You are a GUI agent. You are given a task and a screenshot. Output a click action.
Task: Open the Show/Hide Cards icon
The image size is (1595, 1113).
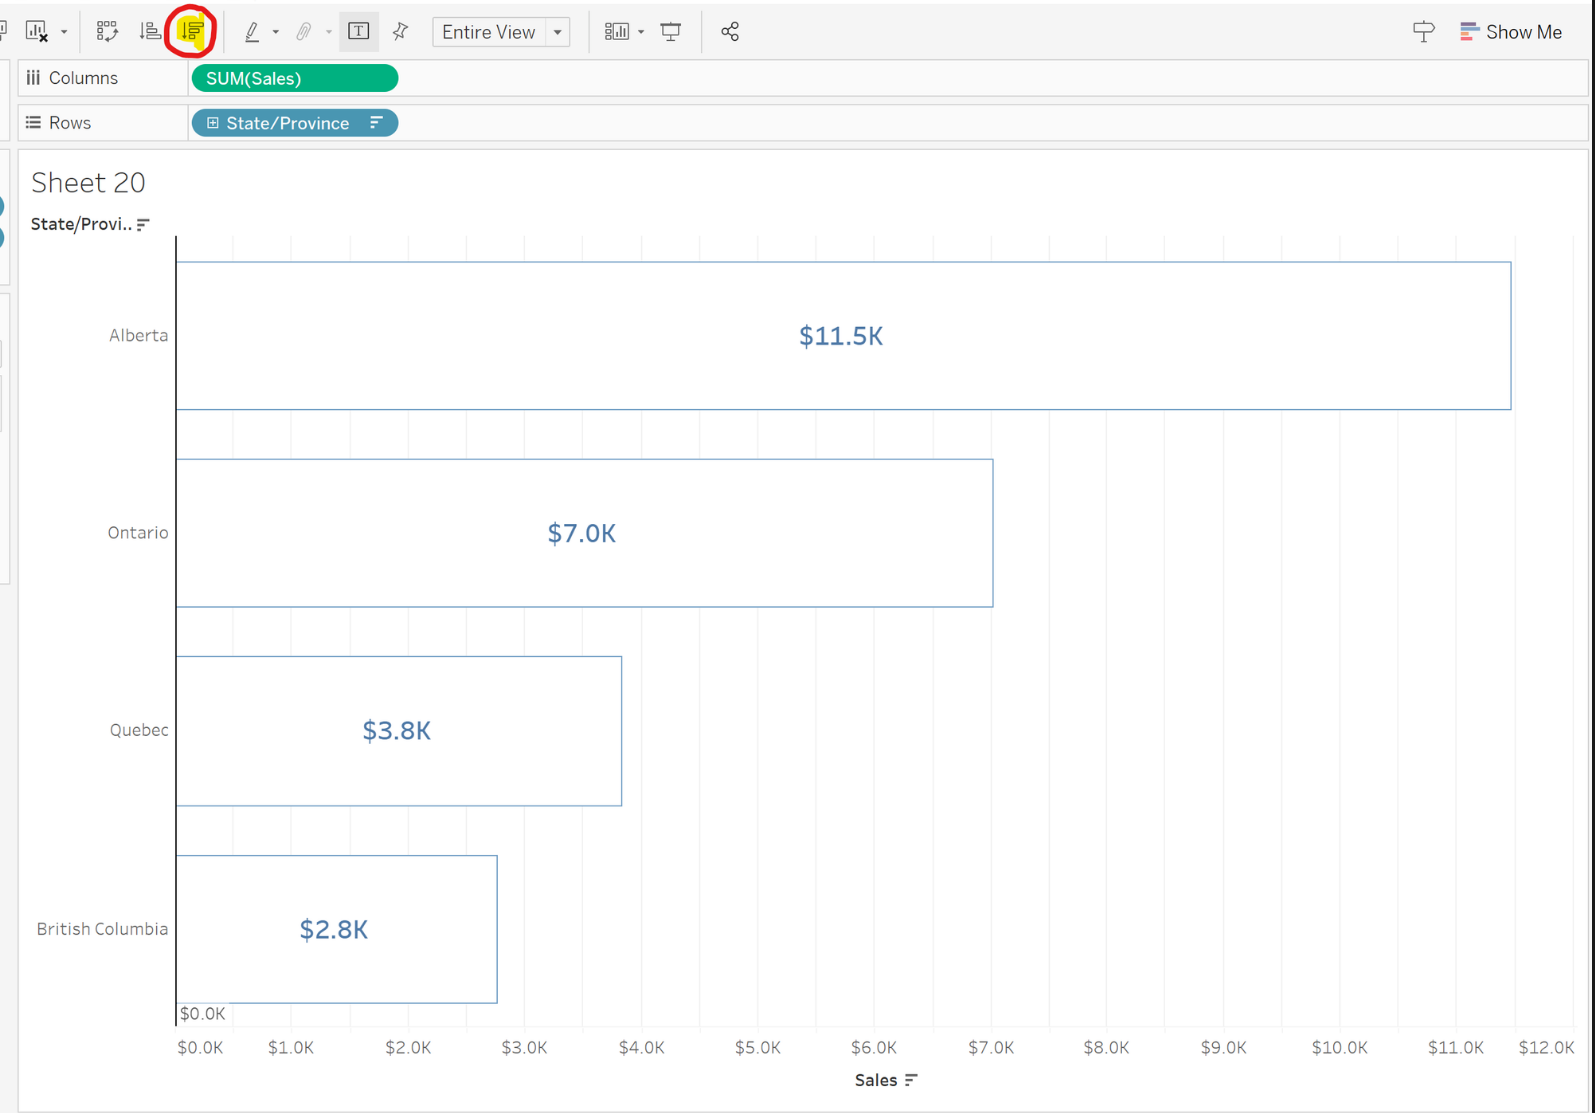pyautogui.click(x=616, y=32)
